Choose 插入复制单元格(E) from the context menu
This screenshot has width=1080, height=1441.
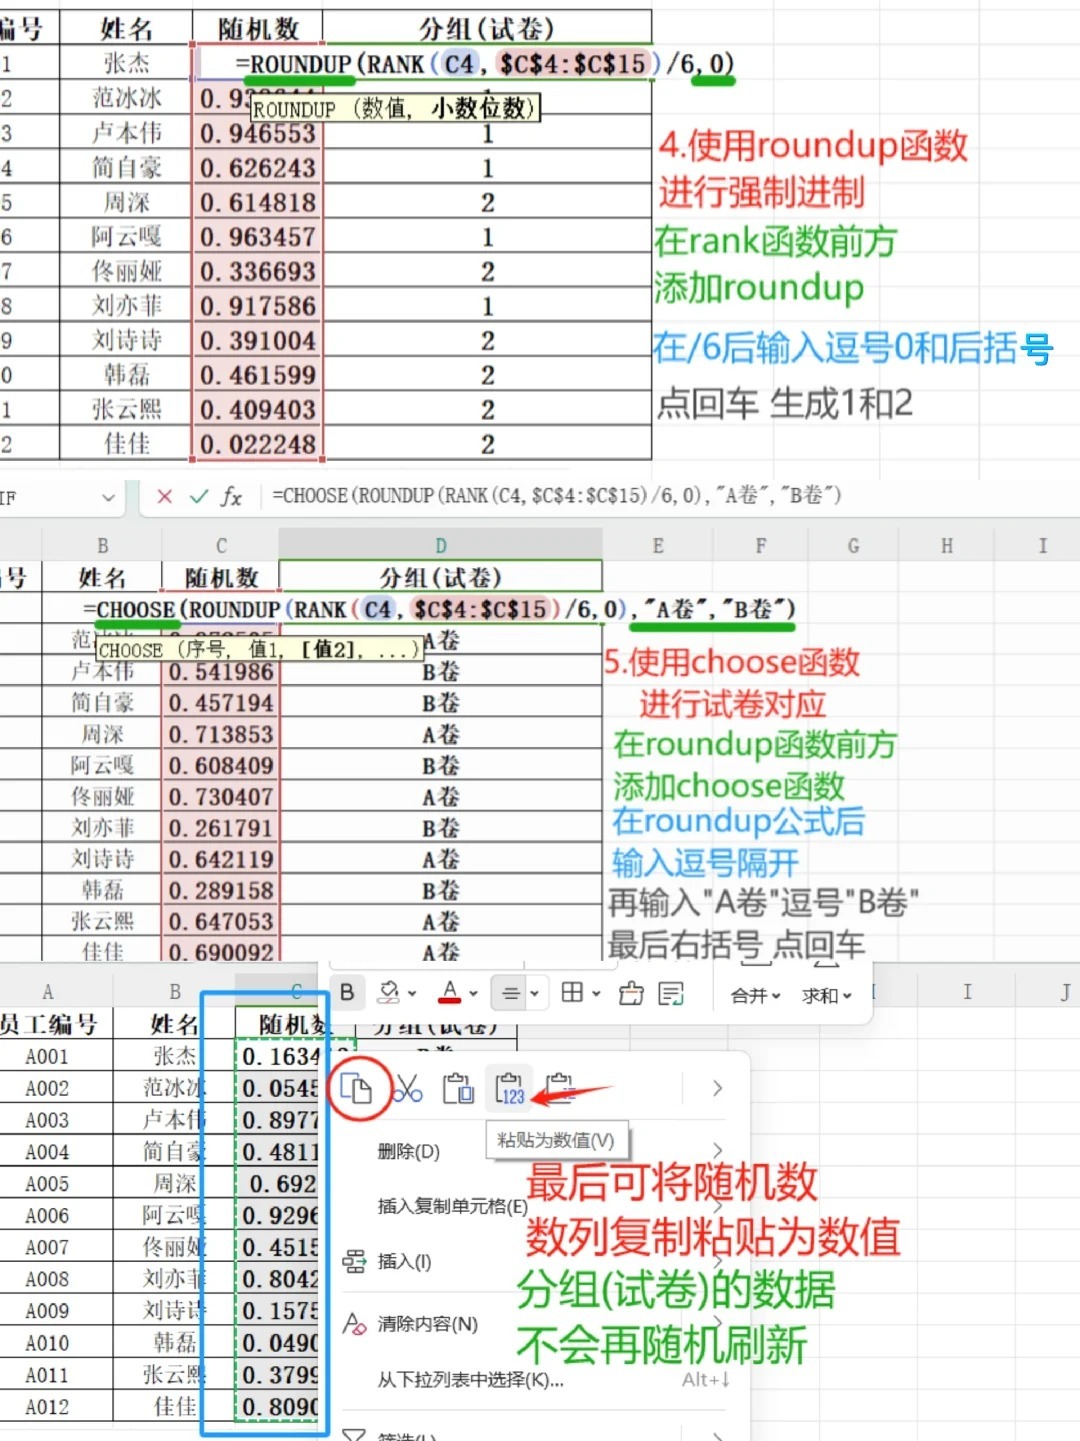452,1207
